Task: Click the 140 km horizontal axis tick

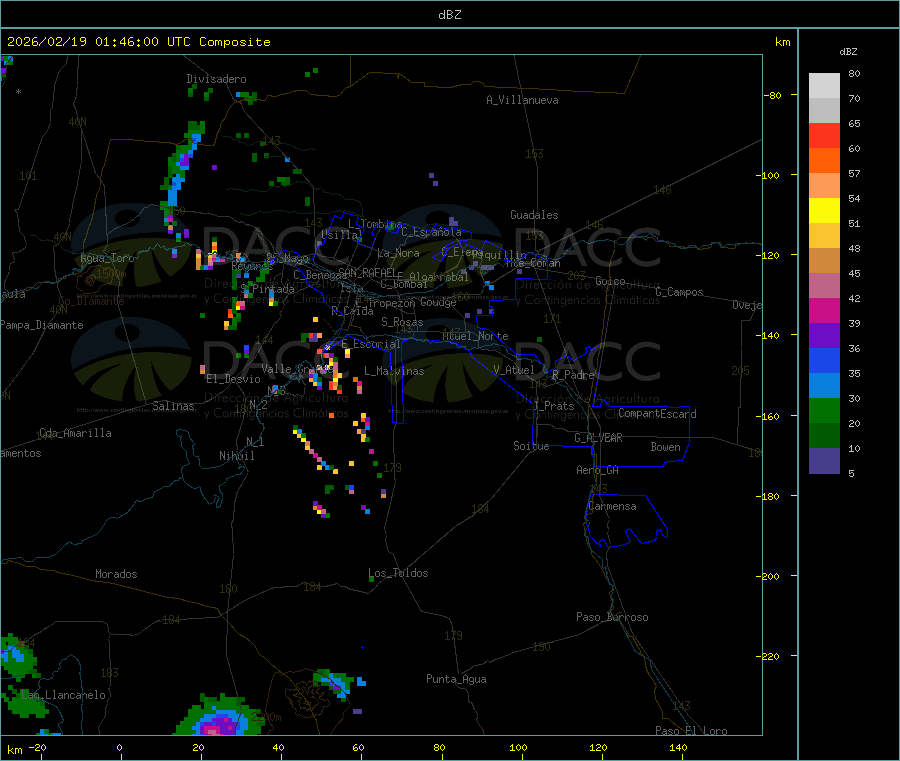Action: click(678, 748)
